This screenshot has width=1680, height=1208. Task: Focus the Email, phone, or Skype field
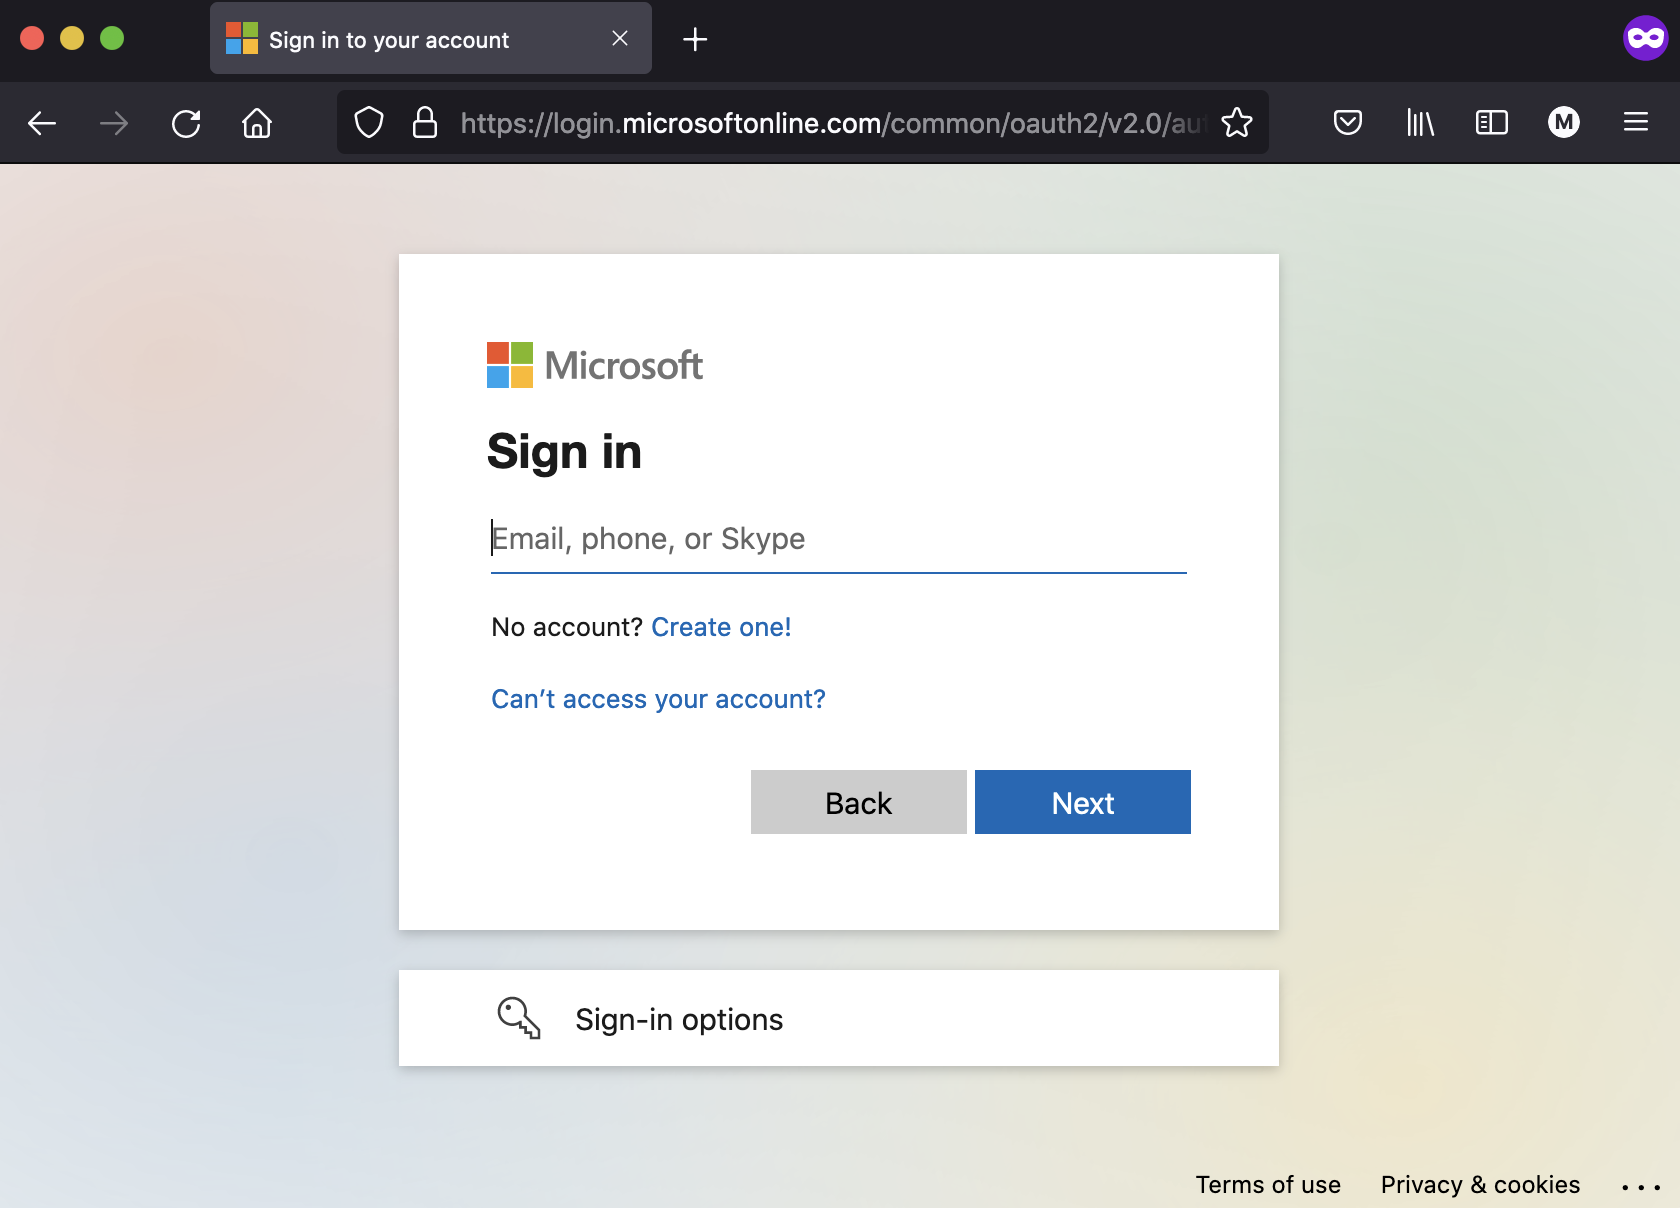pos(838,539)
